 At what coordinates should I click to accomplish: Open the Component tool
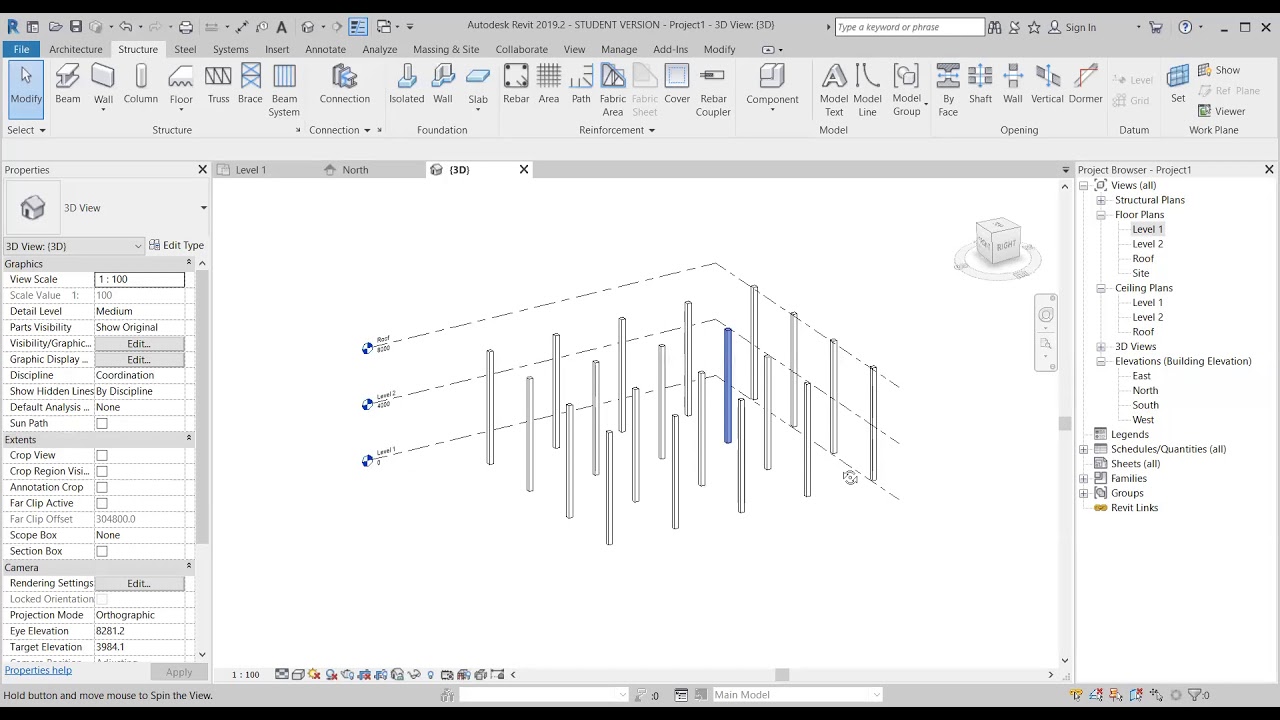[772, 85]
